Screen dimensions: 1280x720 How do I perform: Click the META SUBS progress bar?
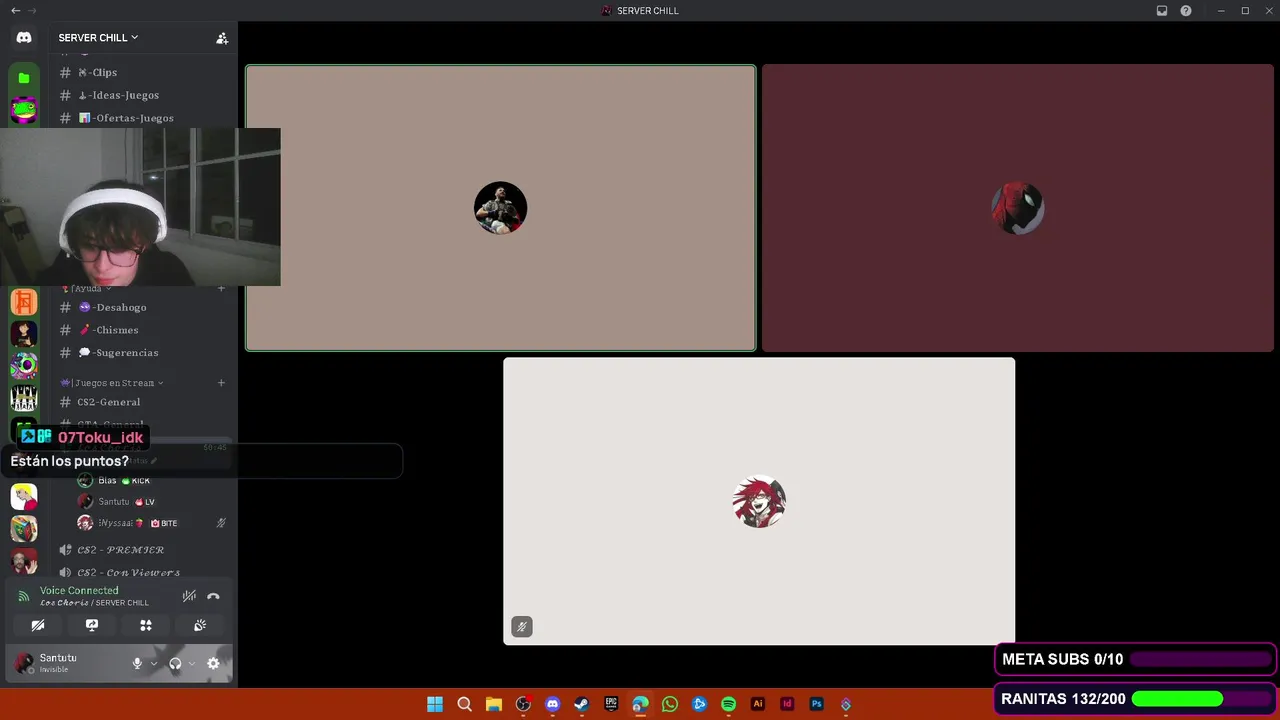[x=1200, y=660]
